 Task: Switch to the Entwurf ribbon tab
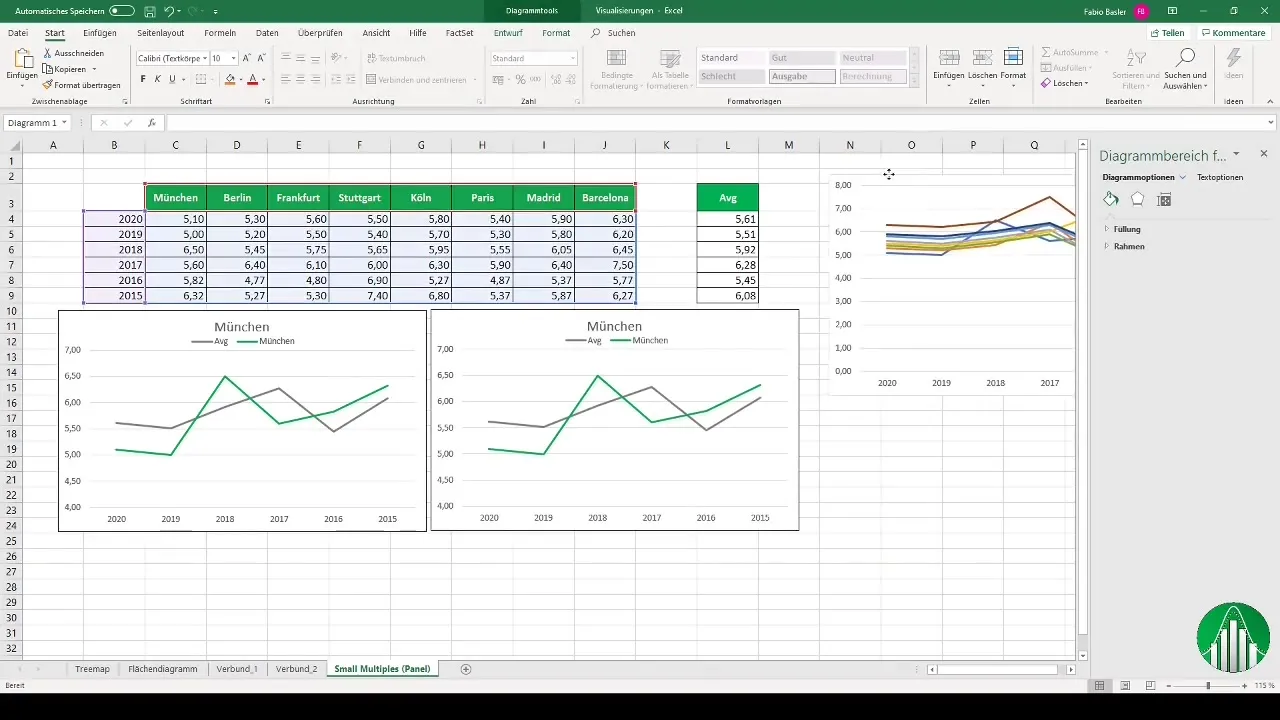(x=508, y=33)
